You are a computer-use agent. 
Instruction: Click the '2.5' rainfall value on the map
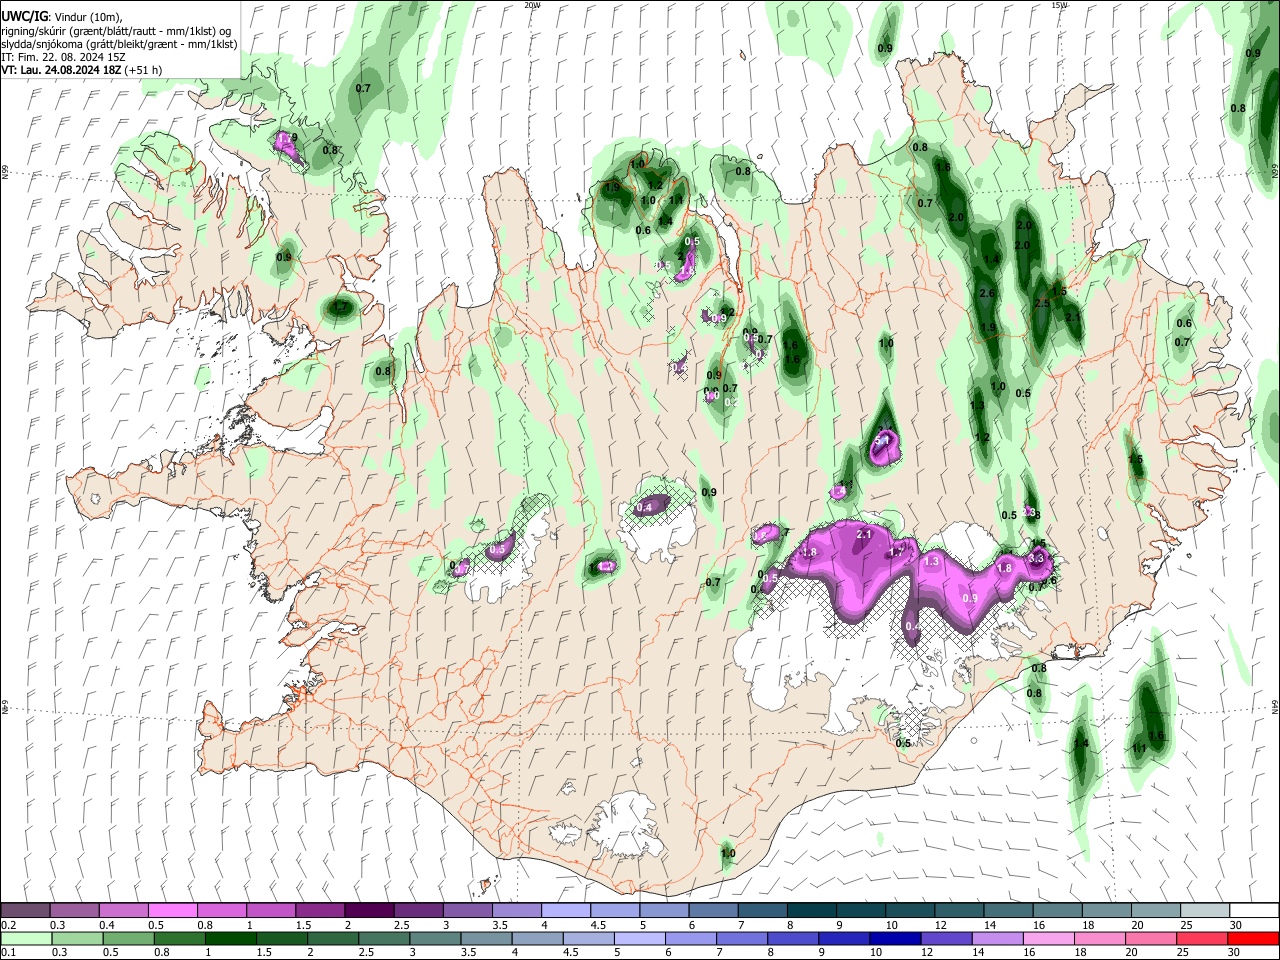(x=1041, y=303)
